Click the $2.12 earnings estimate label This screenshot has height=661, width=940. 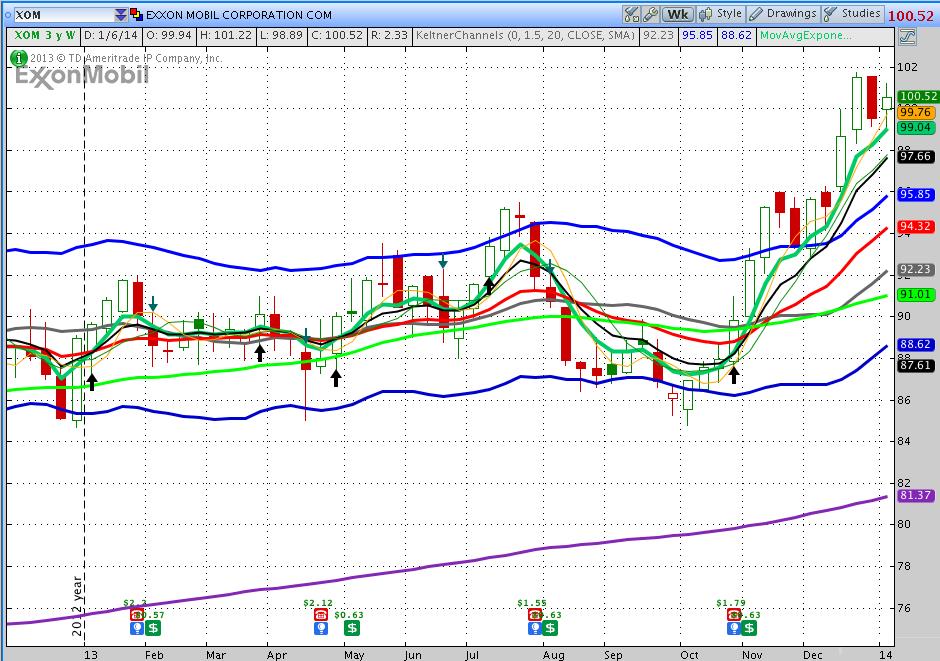(x=318, y=603)
